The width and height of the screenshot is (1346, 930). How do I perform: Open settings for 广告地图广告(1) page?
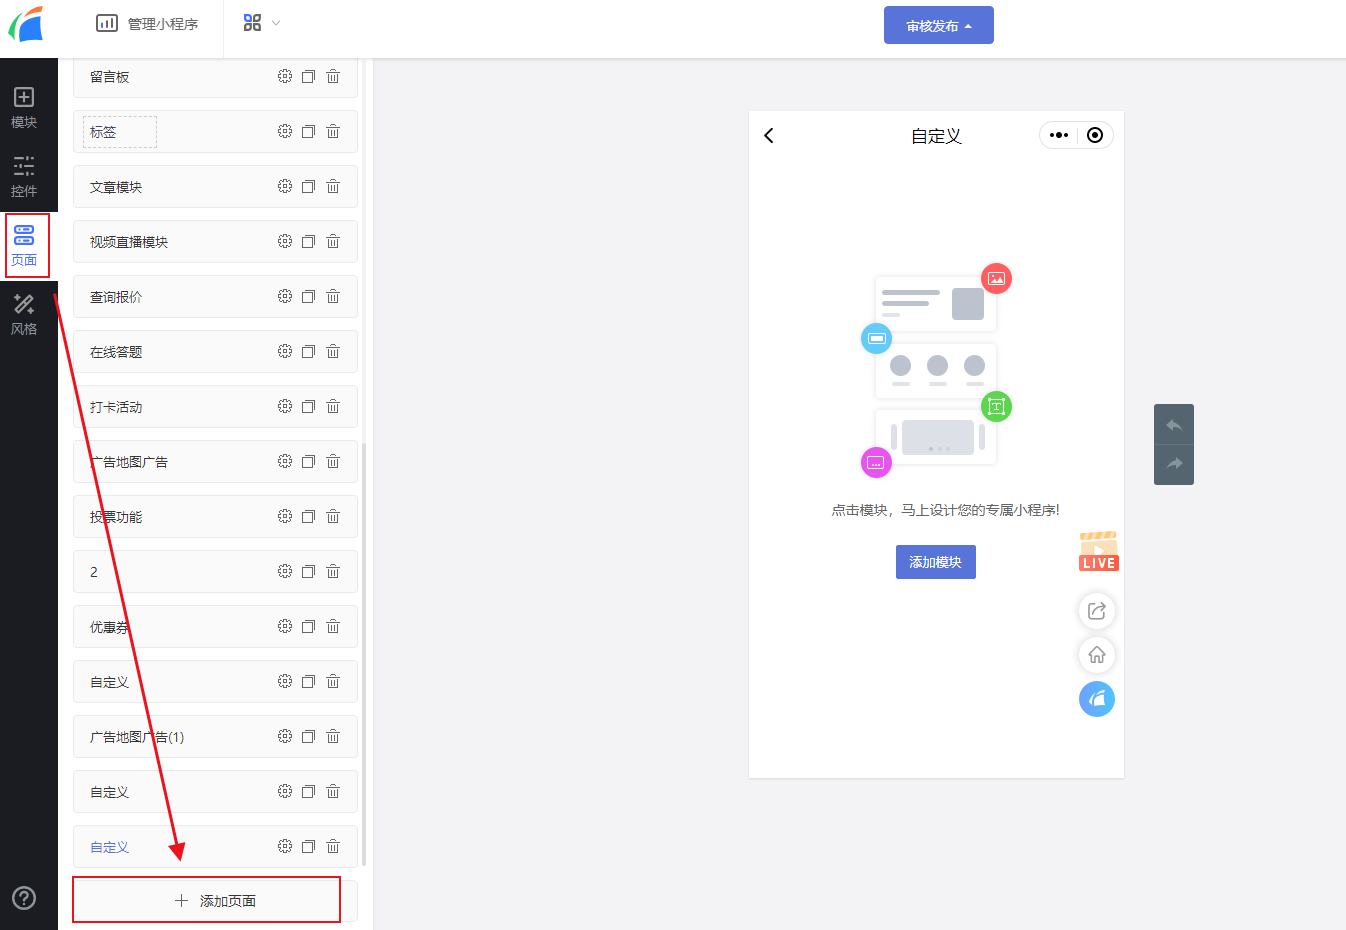[x=285, y=736]
